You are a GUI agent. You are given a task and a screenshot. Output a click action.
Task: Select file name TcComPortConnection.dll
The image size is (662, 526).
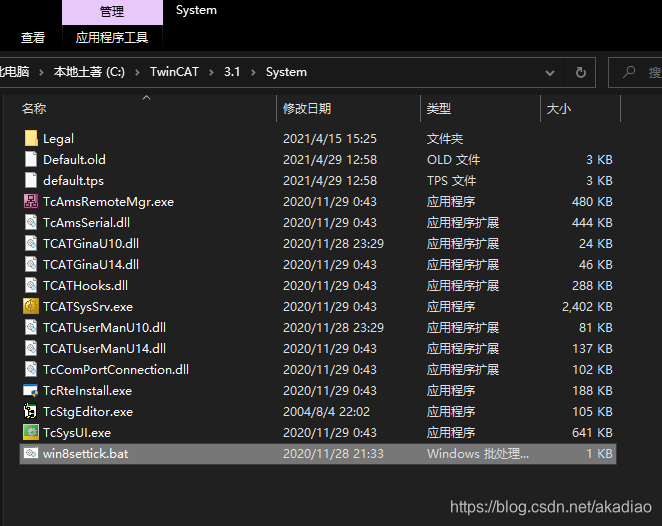click(x=116, y=370)
